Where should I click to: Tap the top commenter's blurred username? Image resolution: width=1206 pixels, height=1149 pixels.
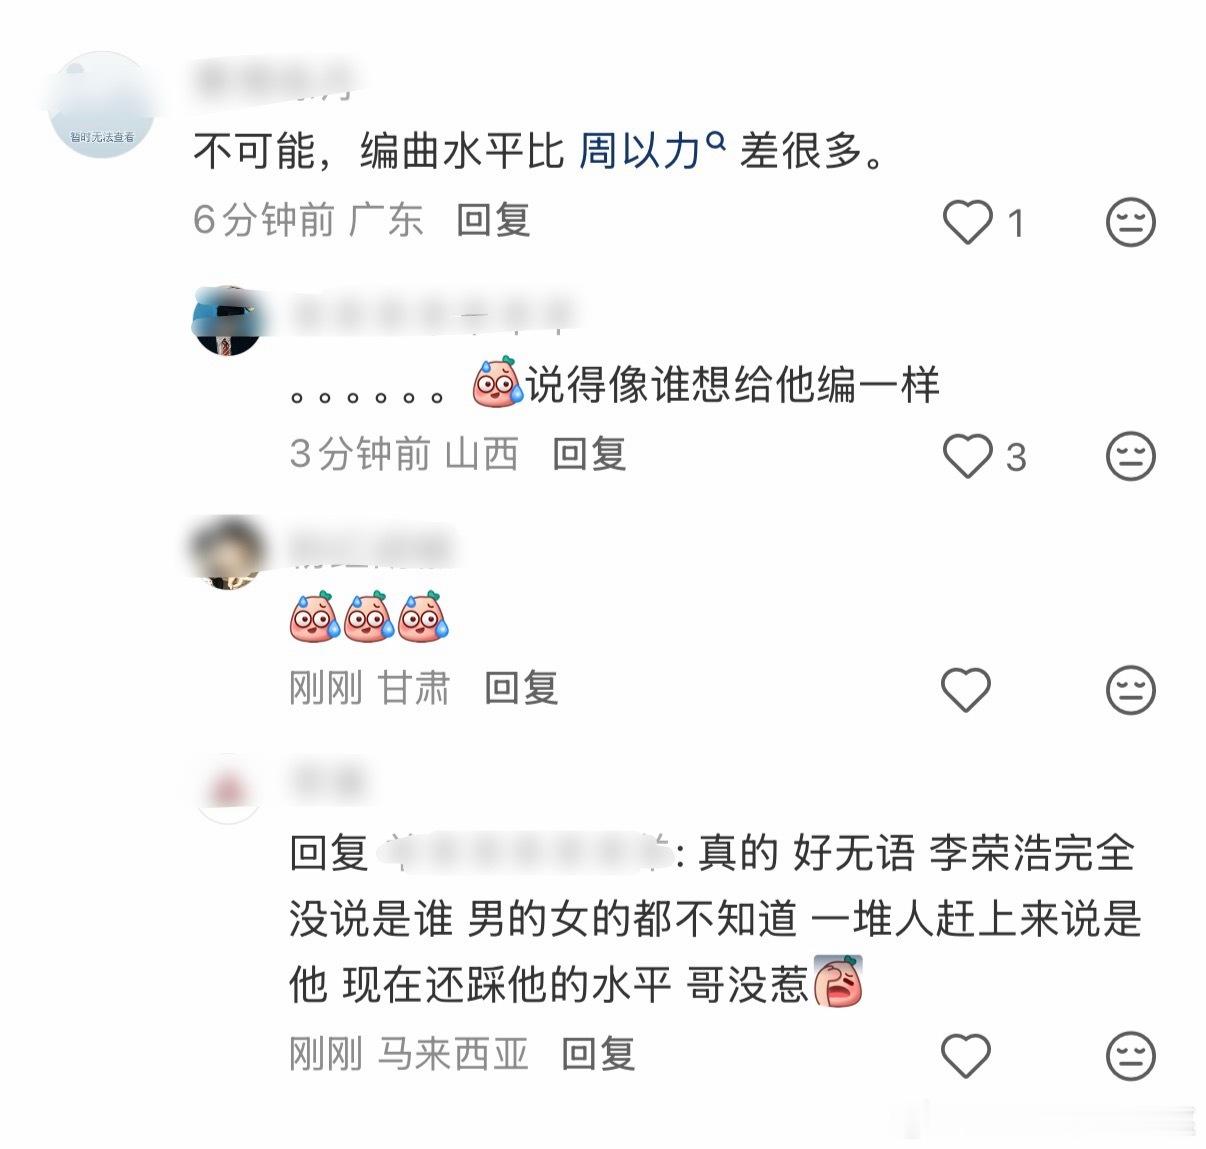coord(274,81)
